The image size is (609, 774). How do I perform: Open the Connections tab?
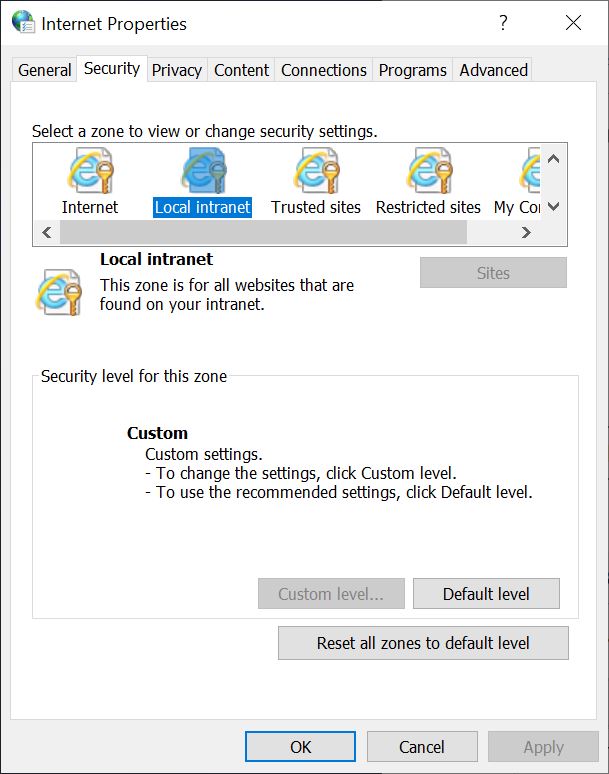pos(324,70)
